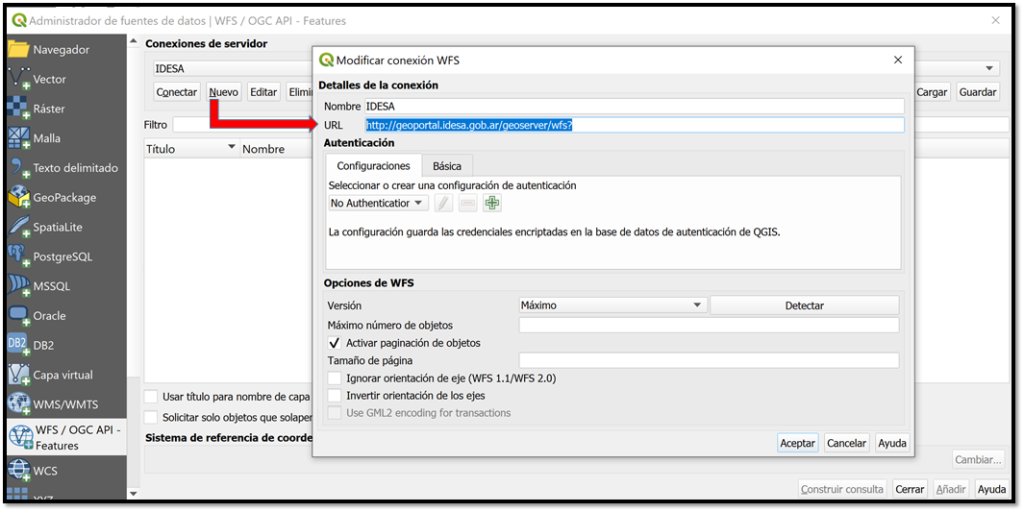The width and height of the screenshot is (1024, 512).
Task: Click the Guardar connections button
Action: pyautogui.click(x=978, y=92)
